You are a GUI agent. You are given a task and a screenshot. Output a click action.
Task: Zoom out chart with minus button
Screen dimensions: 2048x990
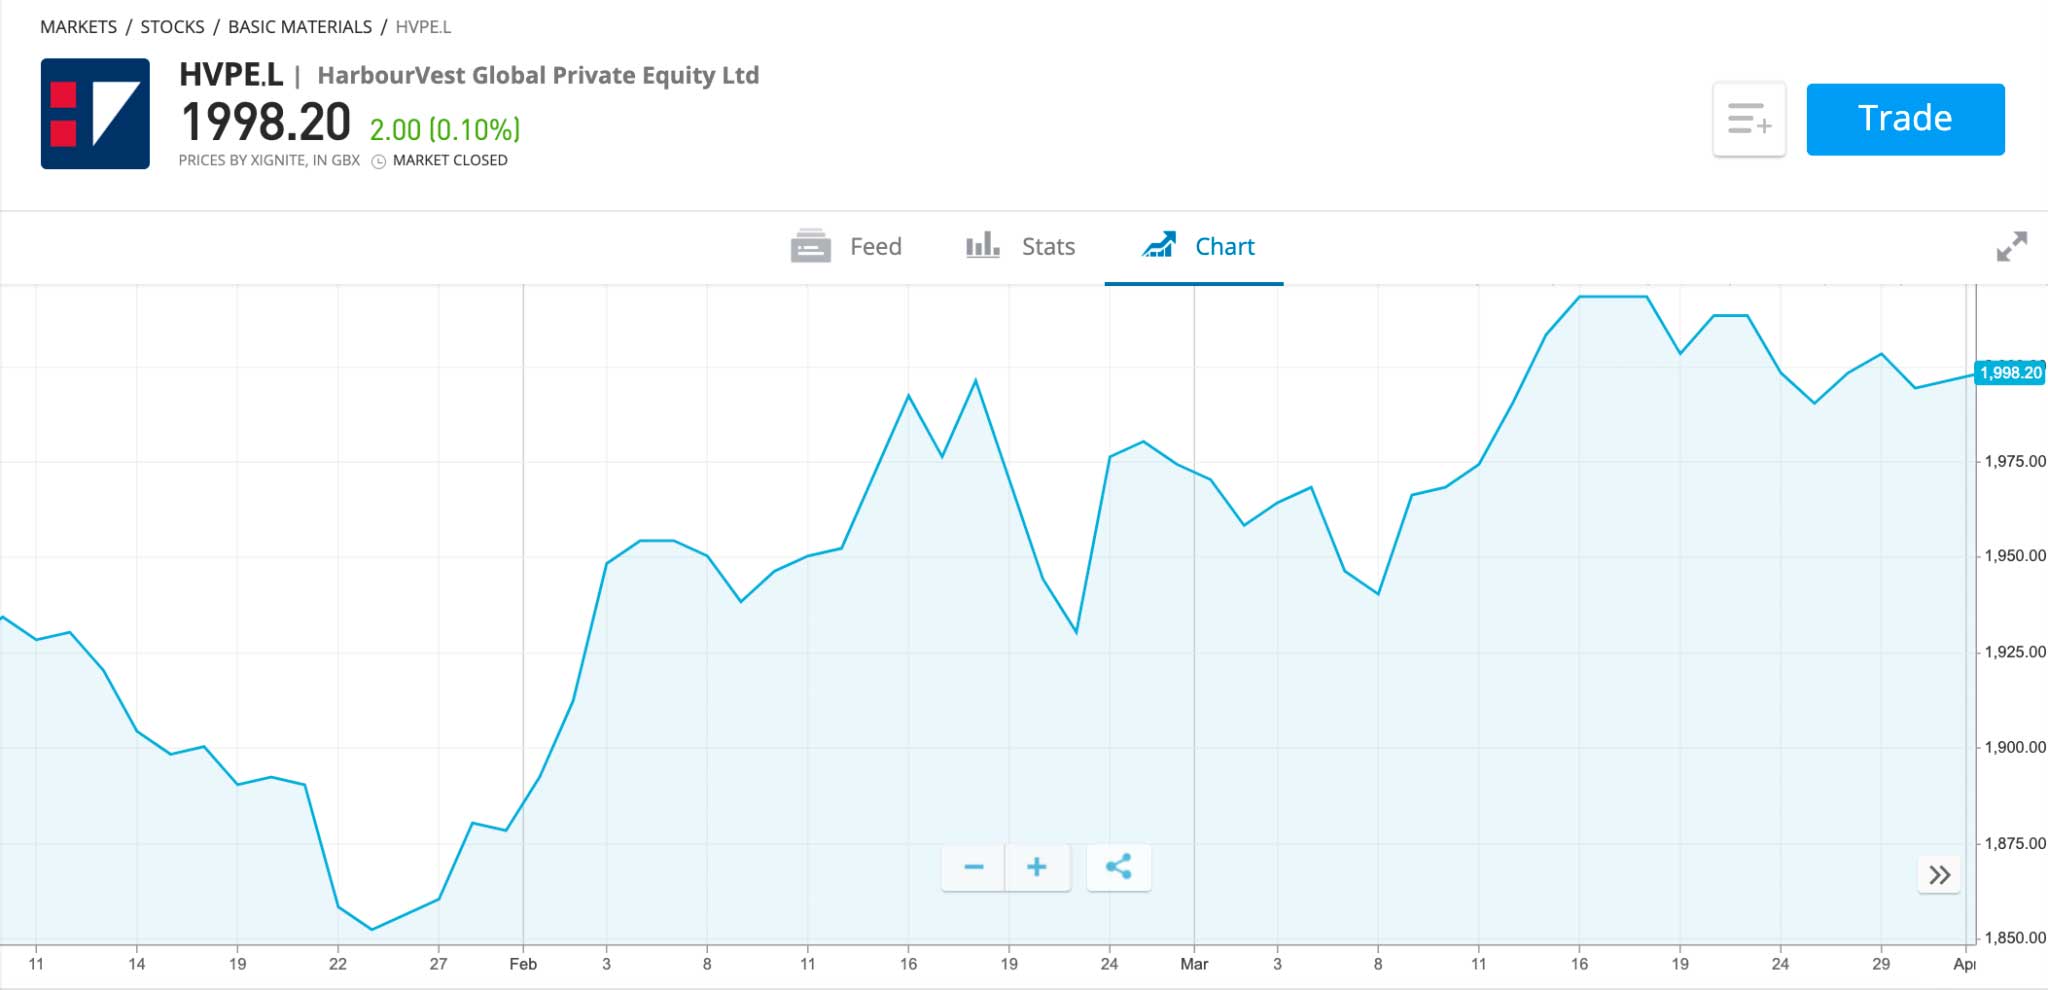(x=973, y=867)
